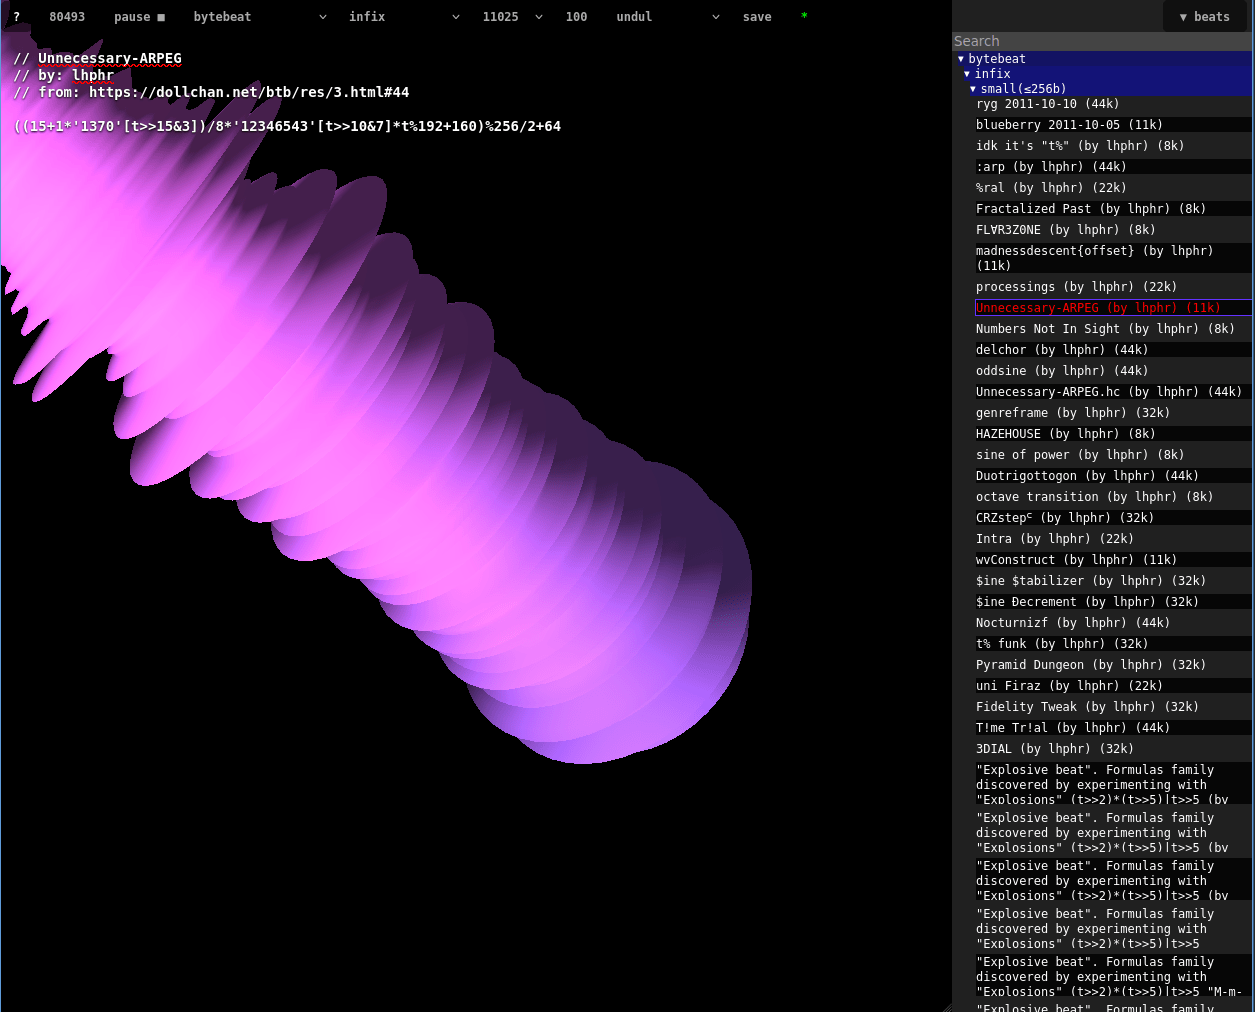Click the bytebeat formula code text
Screen dimensions: 1255x1012
[x=287, y=126]
